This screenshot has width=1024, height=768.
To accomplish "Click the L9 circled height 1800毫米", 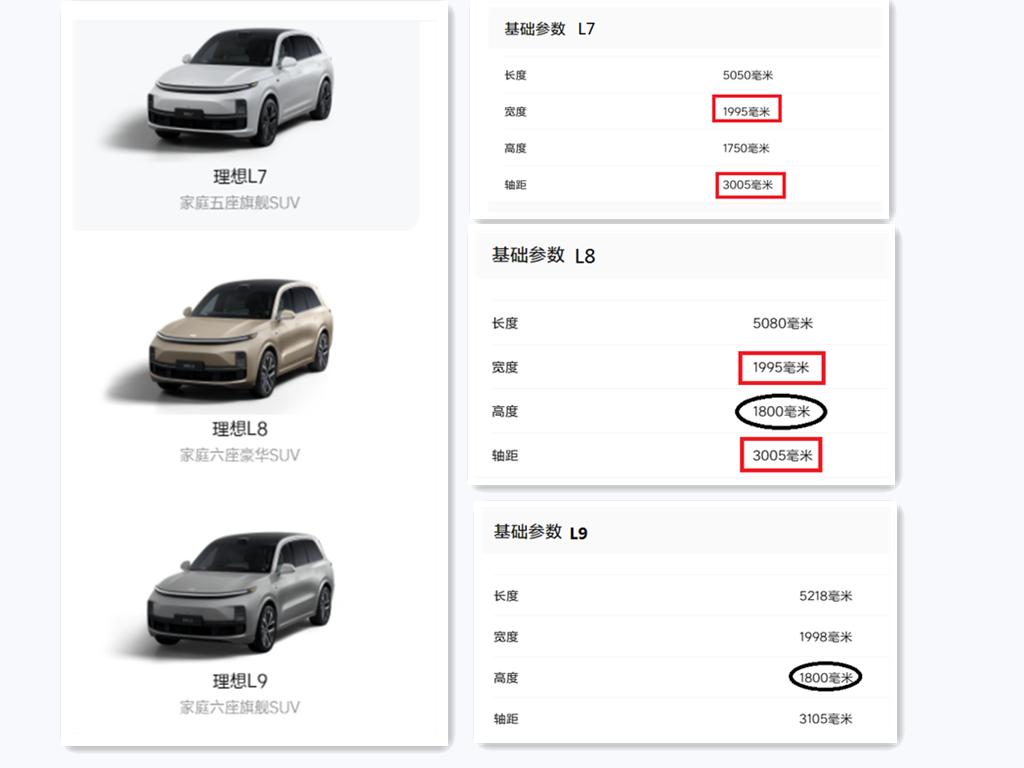I will [x=825, y=677].
